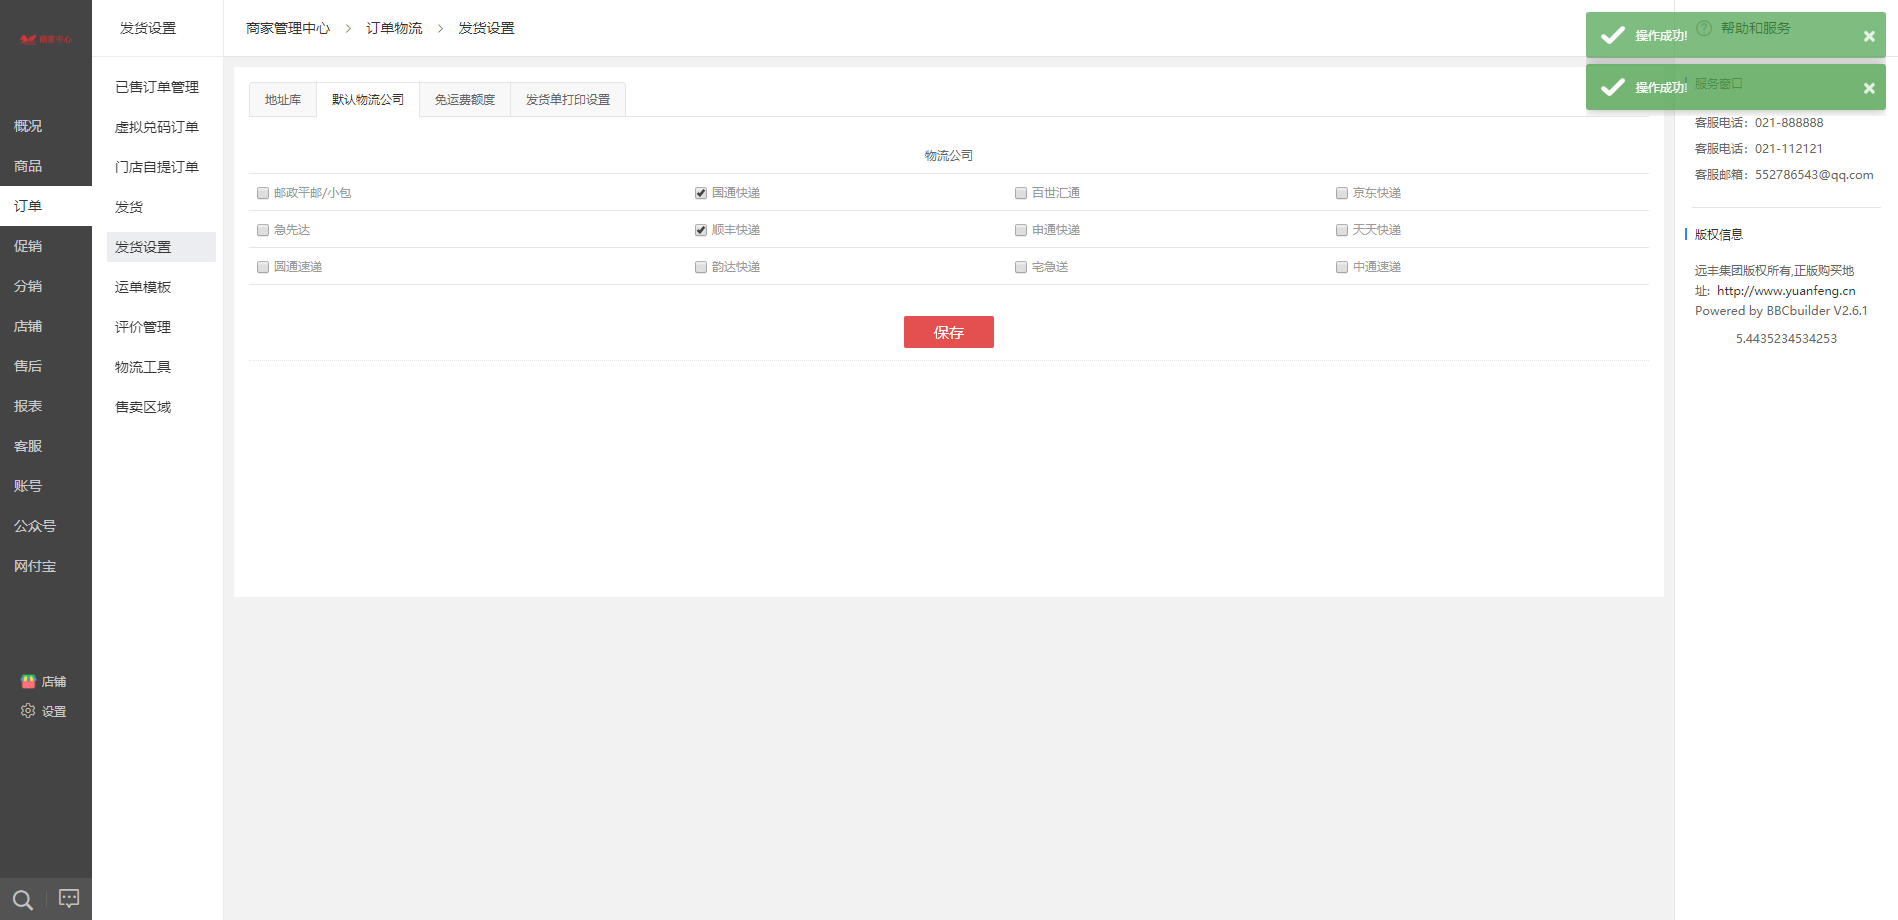The image size is (1898, 920).
Task: Click the 设置 gear icon in sidebar footer
Action: click(28, 711)
